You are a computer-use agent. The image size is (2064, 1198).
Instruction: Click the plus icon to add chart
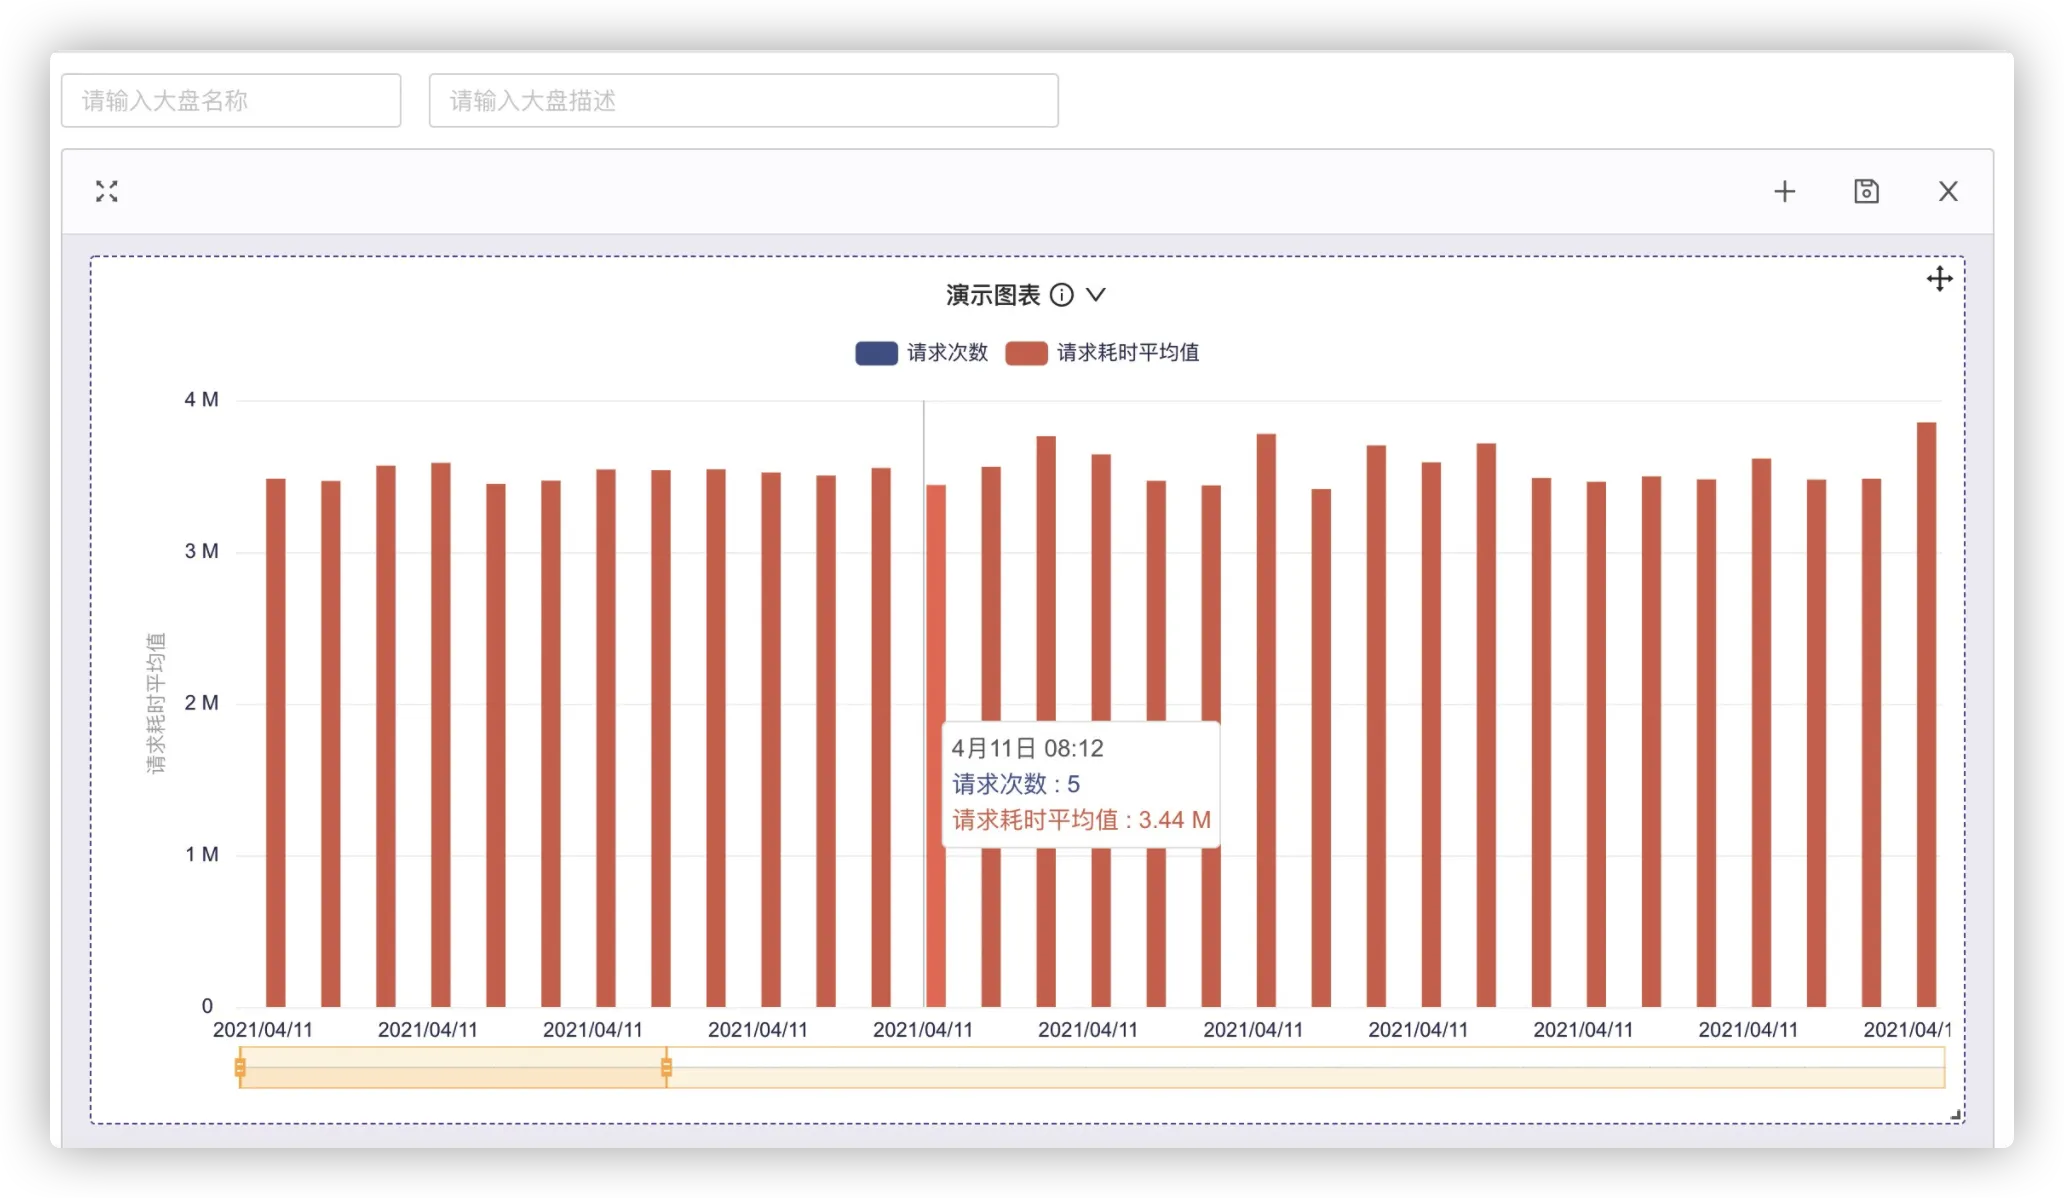coord(1785,191)
